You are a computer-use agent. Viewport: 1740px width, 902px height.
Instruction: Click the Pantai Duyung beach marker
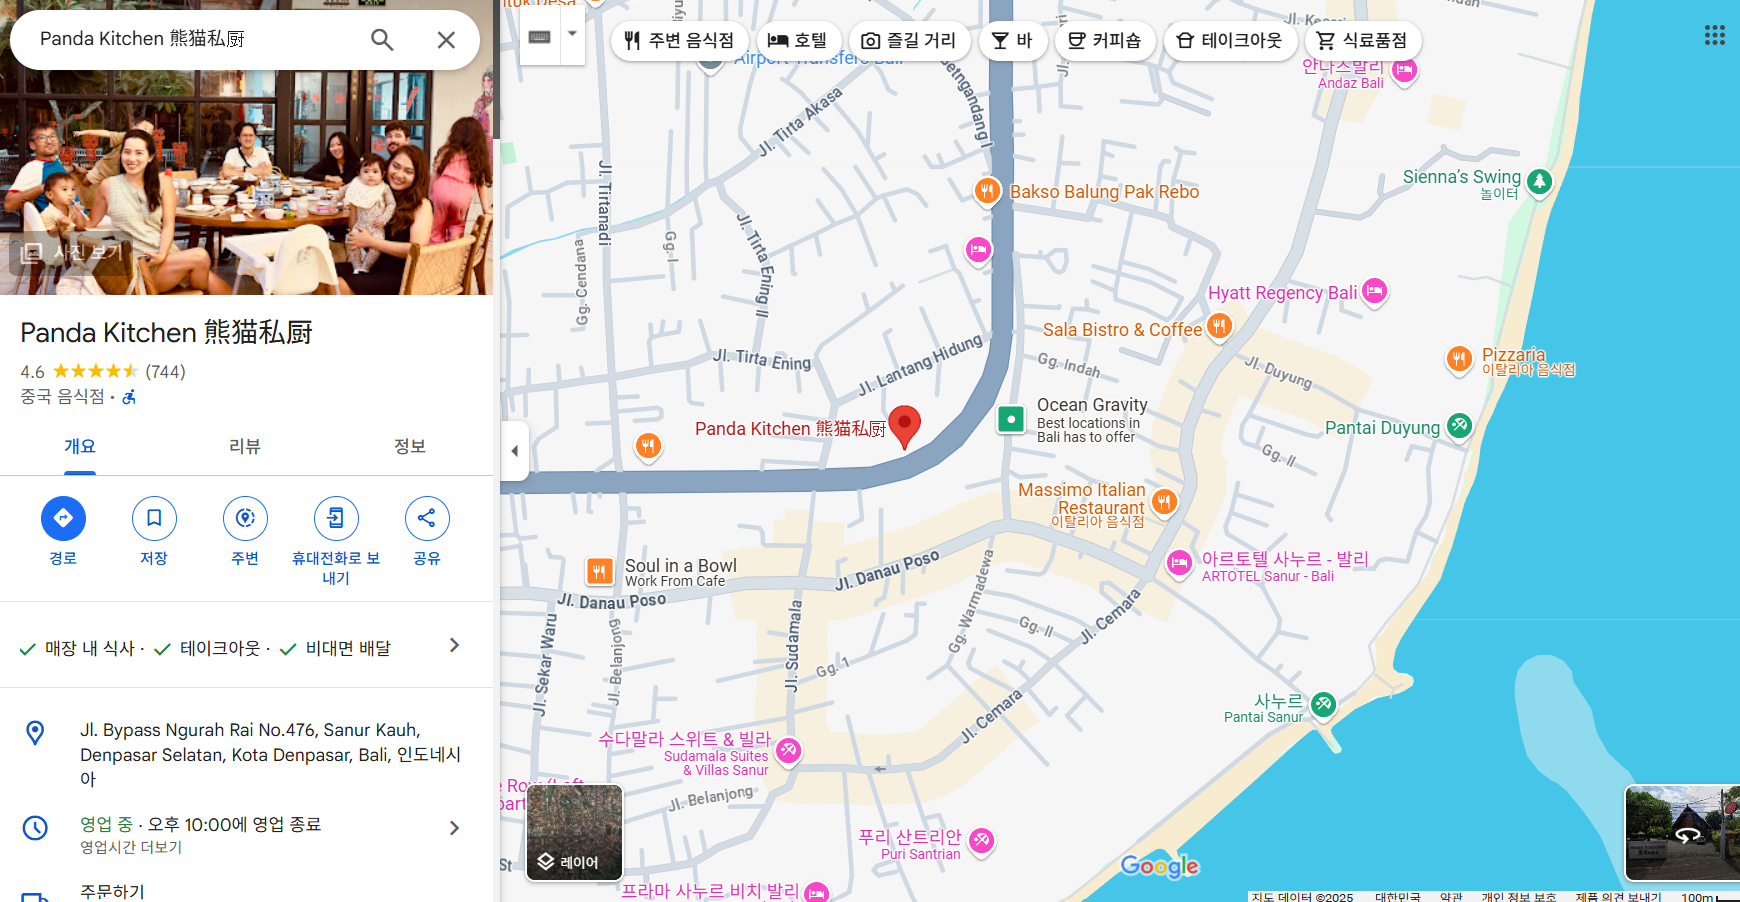pyautogui.click(x=1459, y=426)
